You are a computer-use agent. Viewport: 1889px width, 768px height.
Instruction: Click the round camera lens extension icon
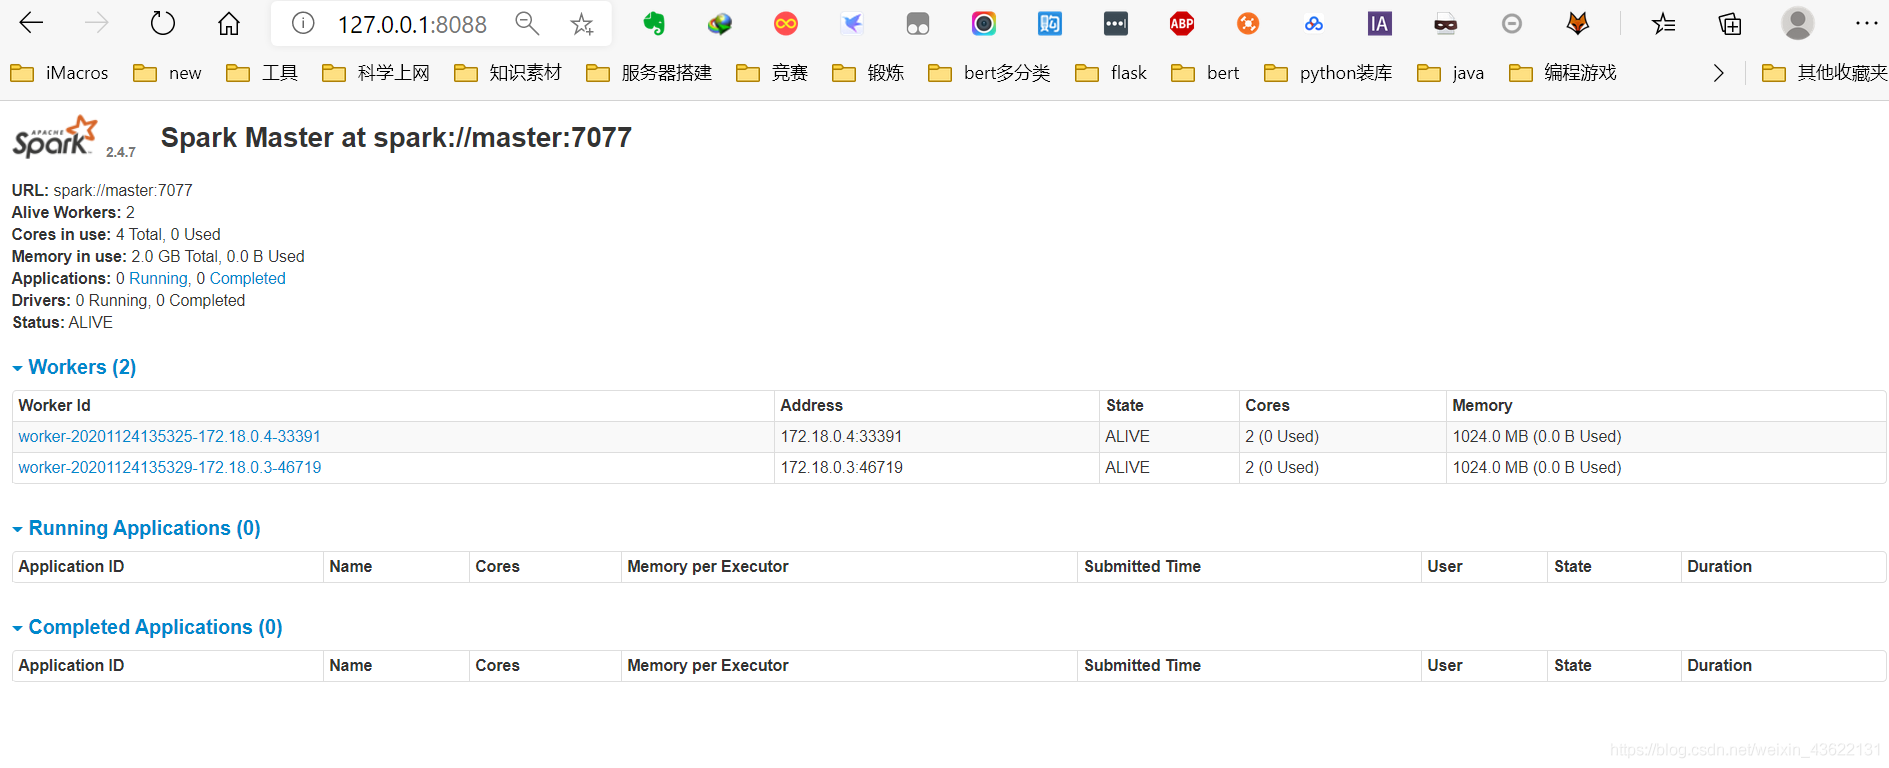[x=984, y=23]
